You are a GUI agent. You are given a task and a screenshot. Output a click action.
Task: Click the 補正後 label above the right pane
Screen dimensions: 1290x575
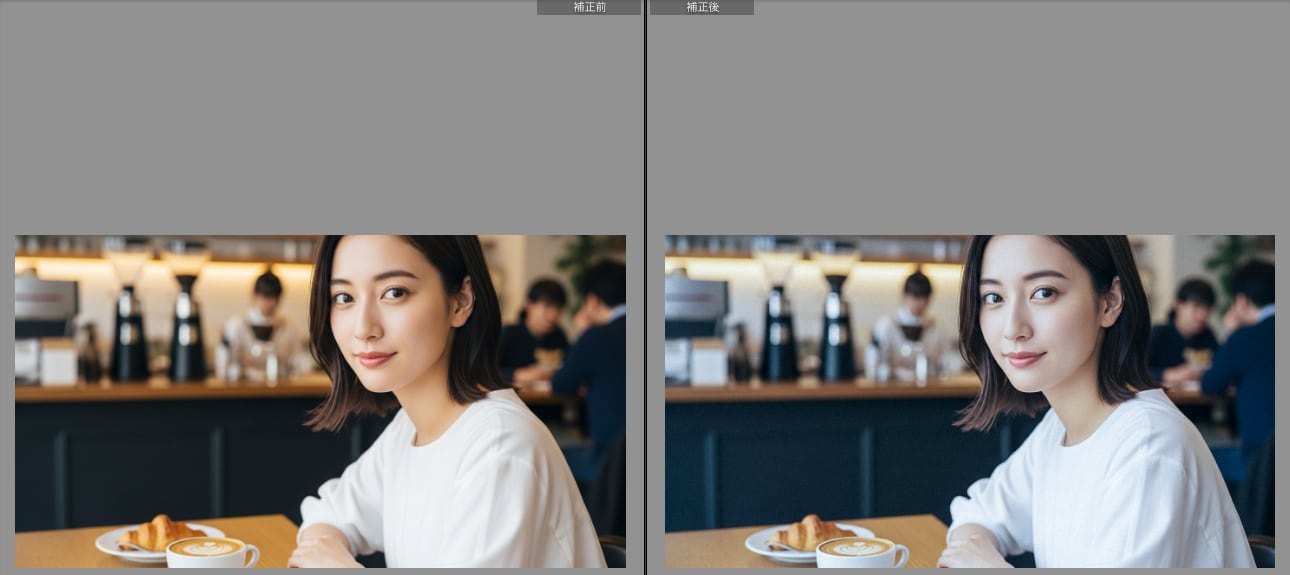tap(702, 7)
